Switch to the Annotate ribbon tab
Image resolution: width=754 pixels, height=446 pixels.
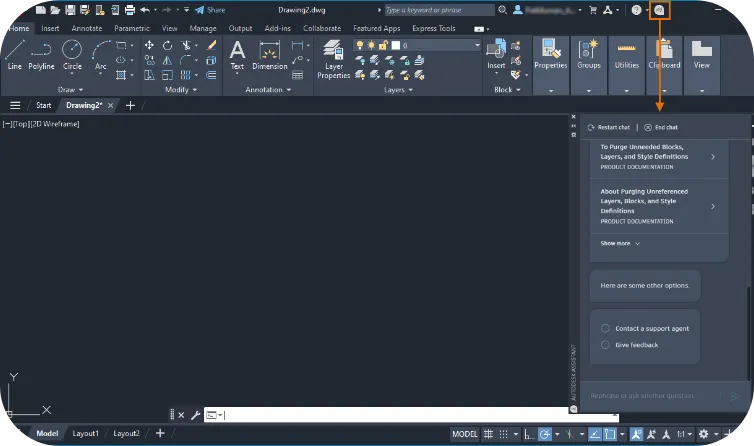pyautogui.click(x=87, y=28)
